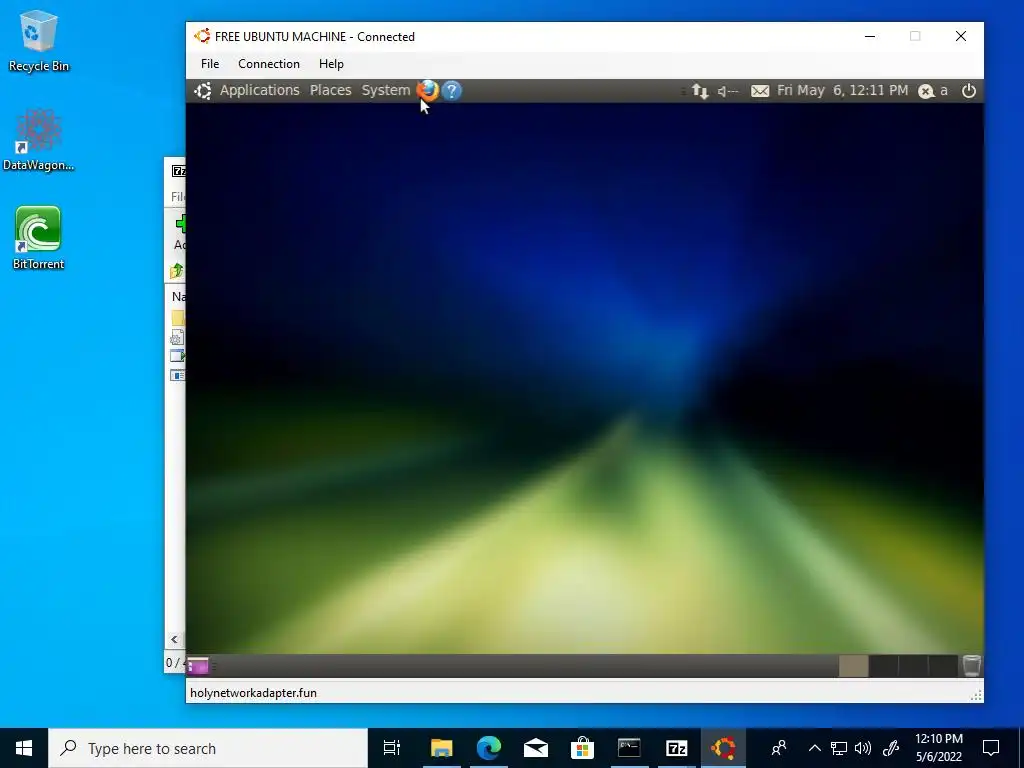Click the Ubuntu logo on the panel

[x=202, y=91]
